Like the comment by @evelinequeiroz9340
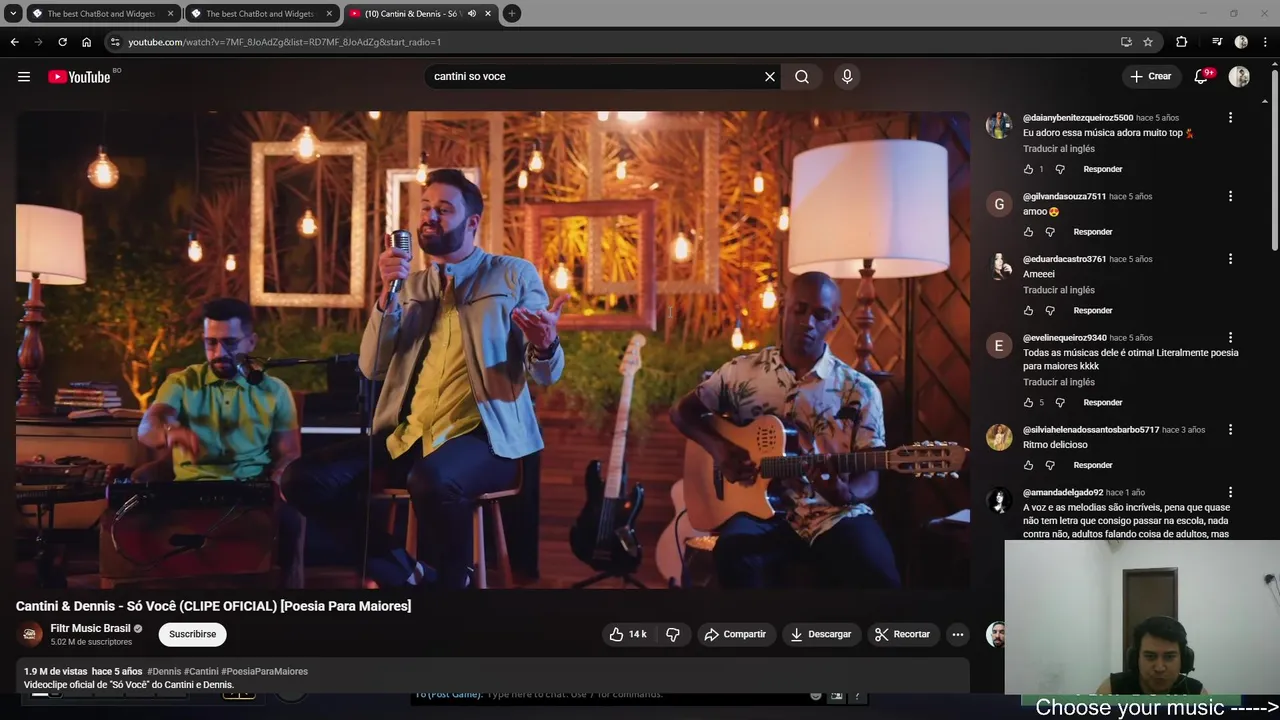This screenshot has height=720, width=1280. pyautogui.click(x=1028, y=402)
